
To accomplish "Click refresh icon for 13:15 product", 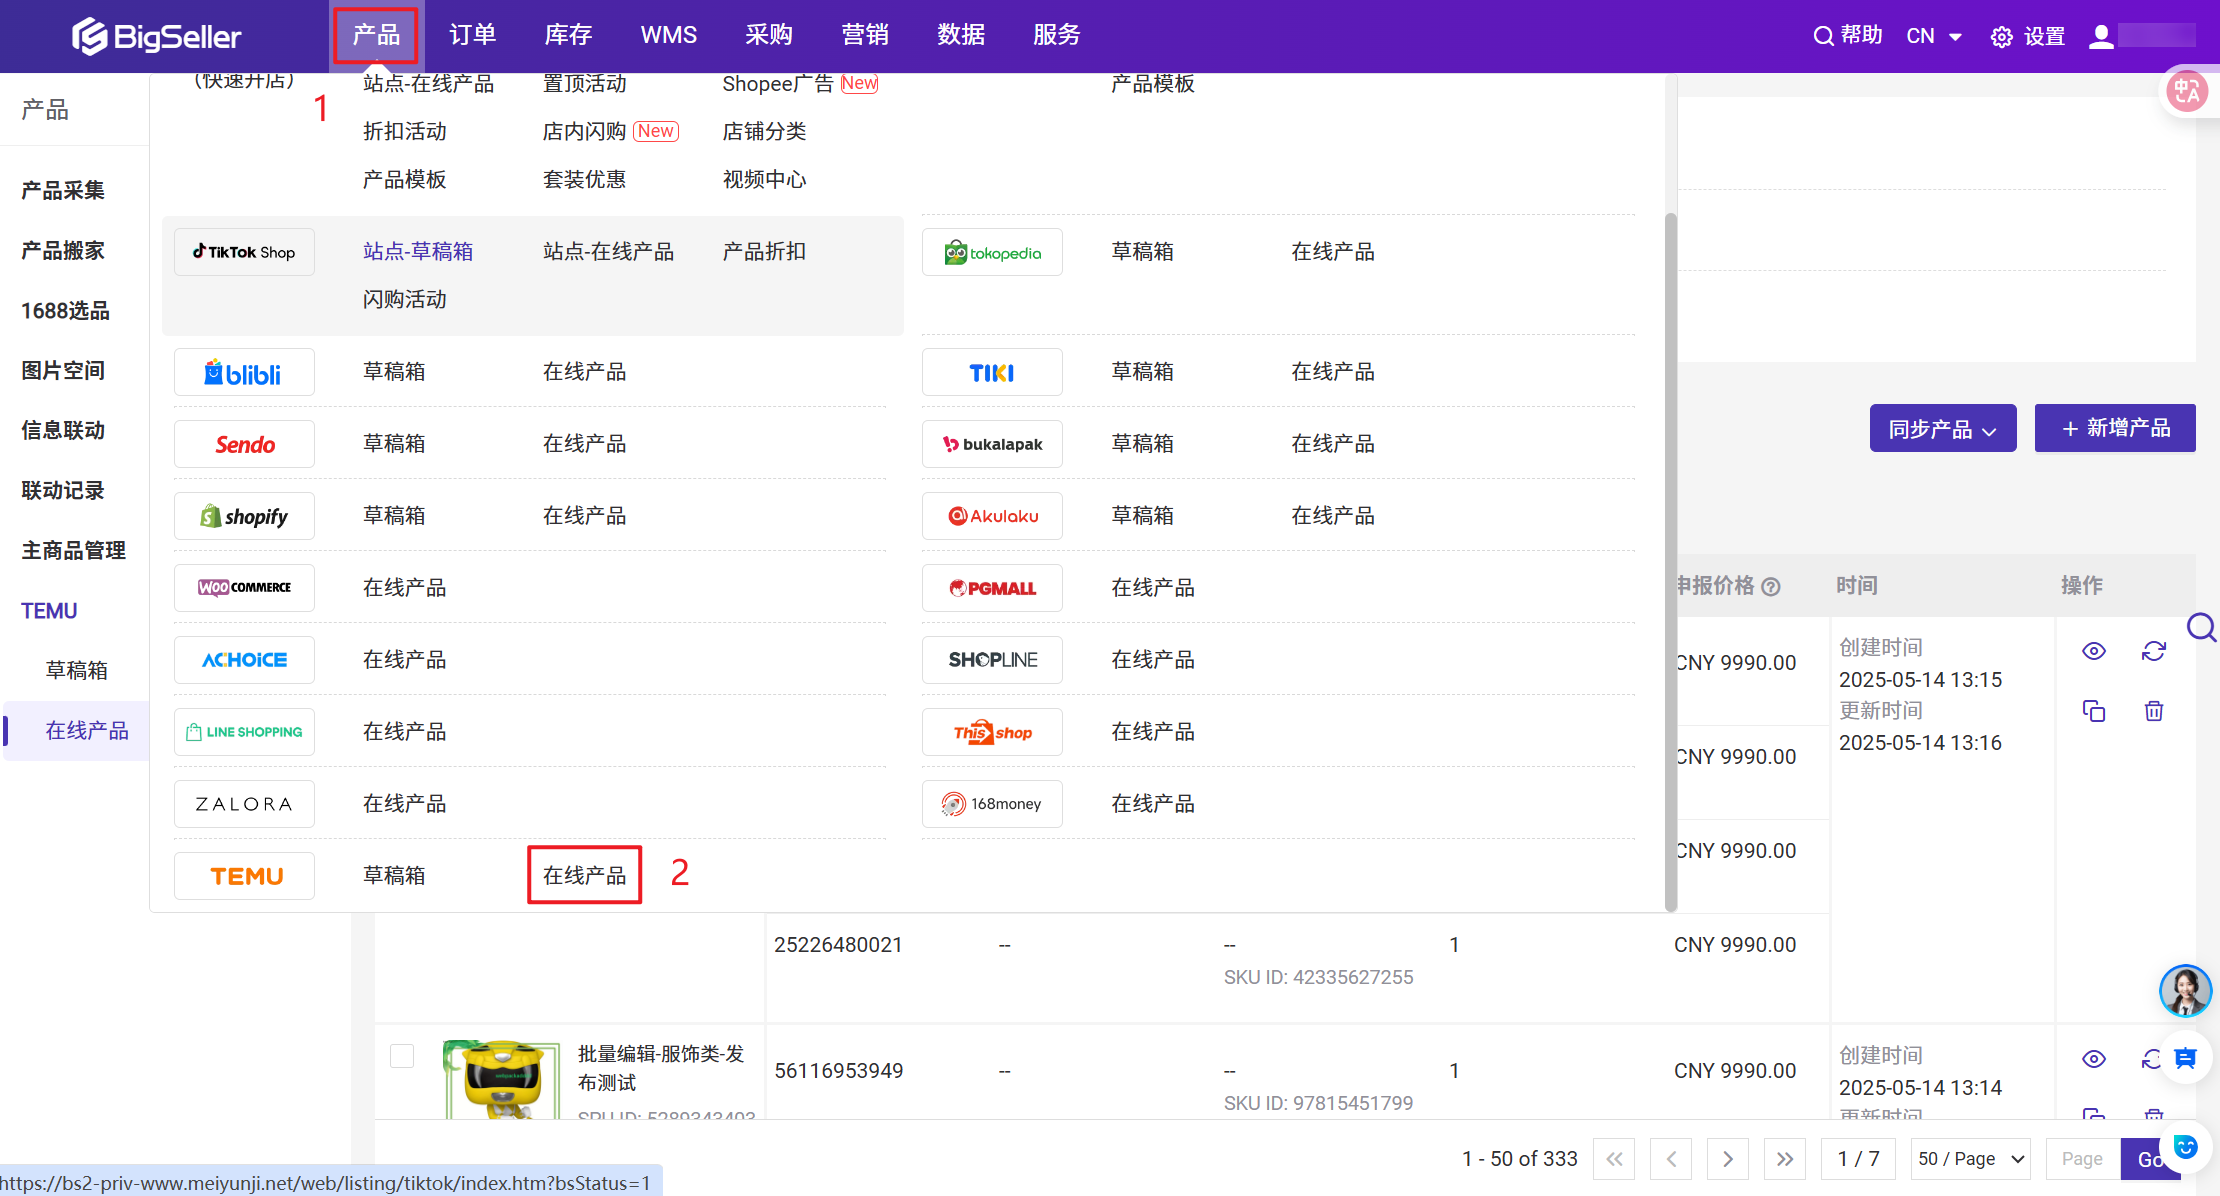I will click(x=2153, y=651).
